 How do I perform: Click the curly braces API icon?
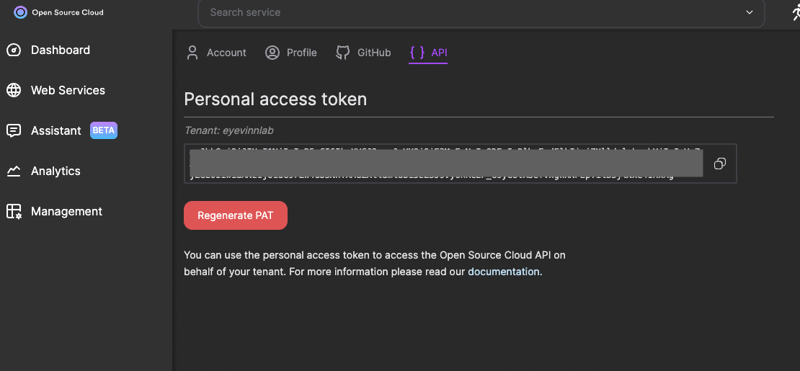tap(417, 53)
